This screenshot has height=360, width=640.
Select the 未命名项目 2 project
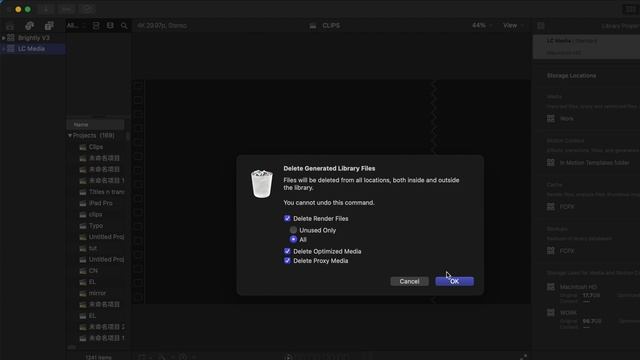pos(107,327)
